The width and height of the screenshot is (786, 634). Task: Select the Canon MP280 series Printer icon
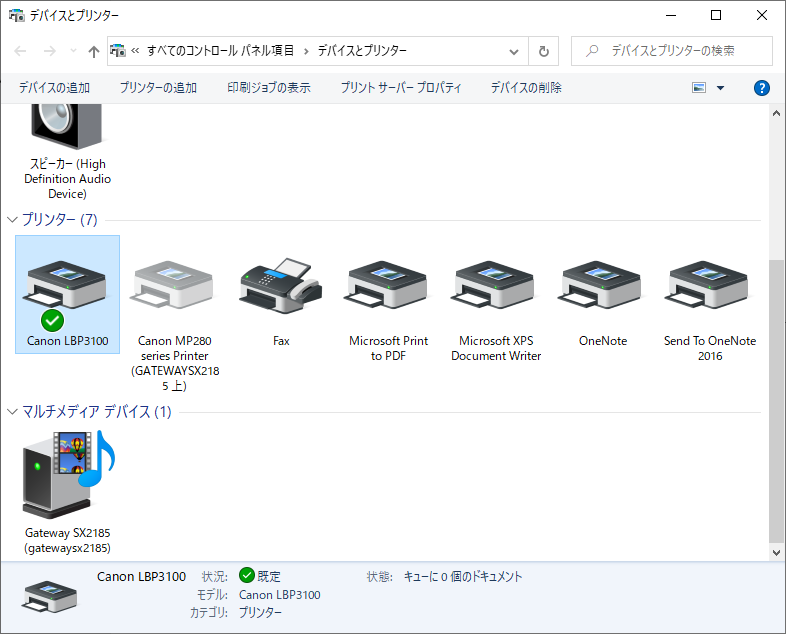pyautogui.click(x=173, y=285)
